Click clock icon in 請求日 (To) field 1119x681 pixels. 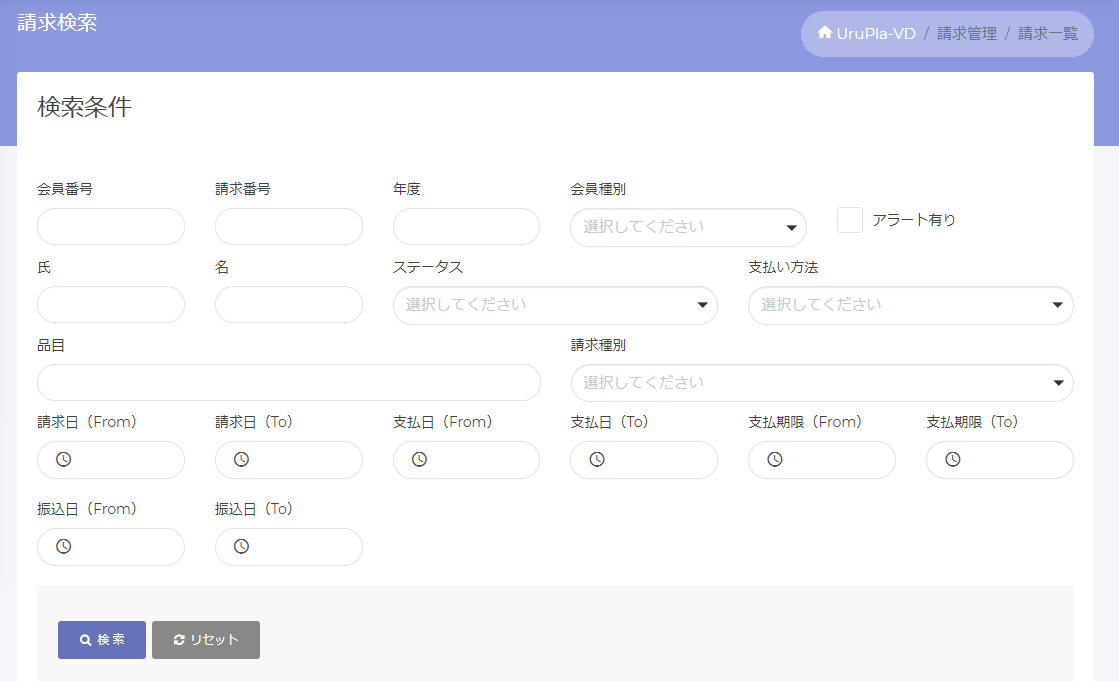click(x=241, y=460)
